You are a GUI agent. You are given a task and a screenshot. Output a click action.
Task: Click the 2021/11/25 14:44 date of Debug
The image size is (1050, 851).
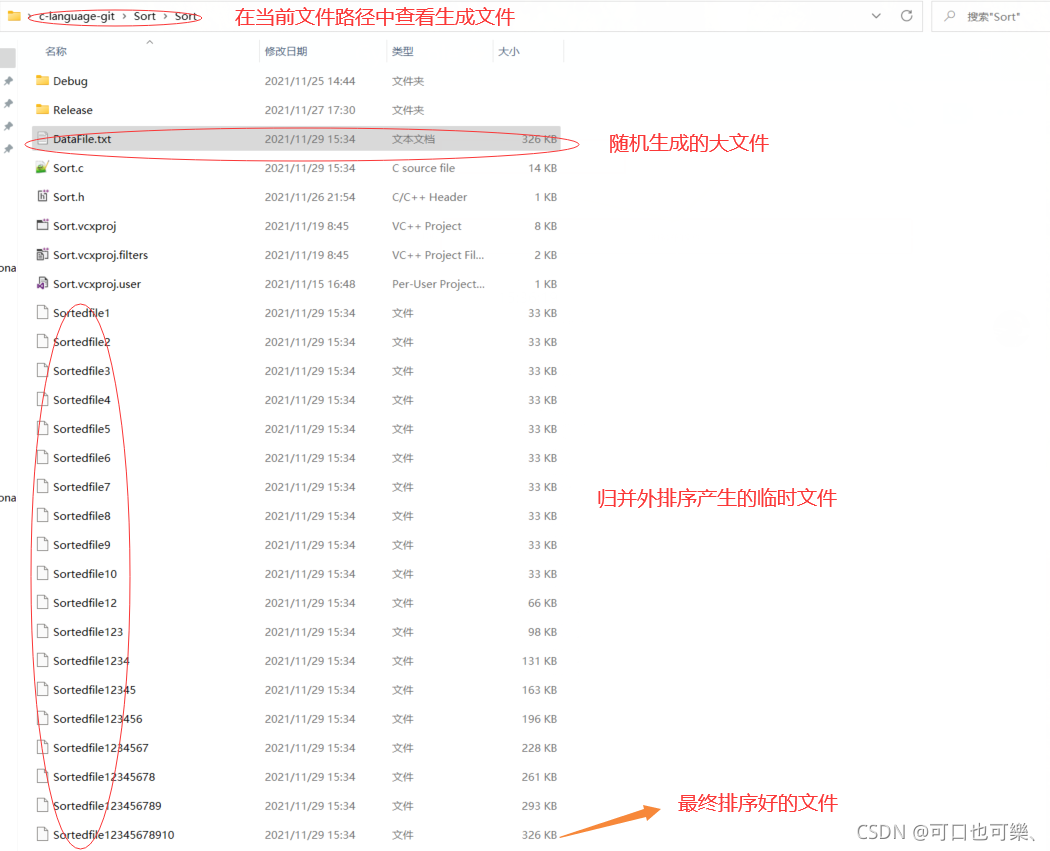click(x=309, y=80)
